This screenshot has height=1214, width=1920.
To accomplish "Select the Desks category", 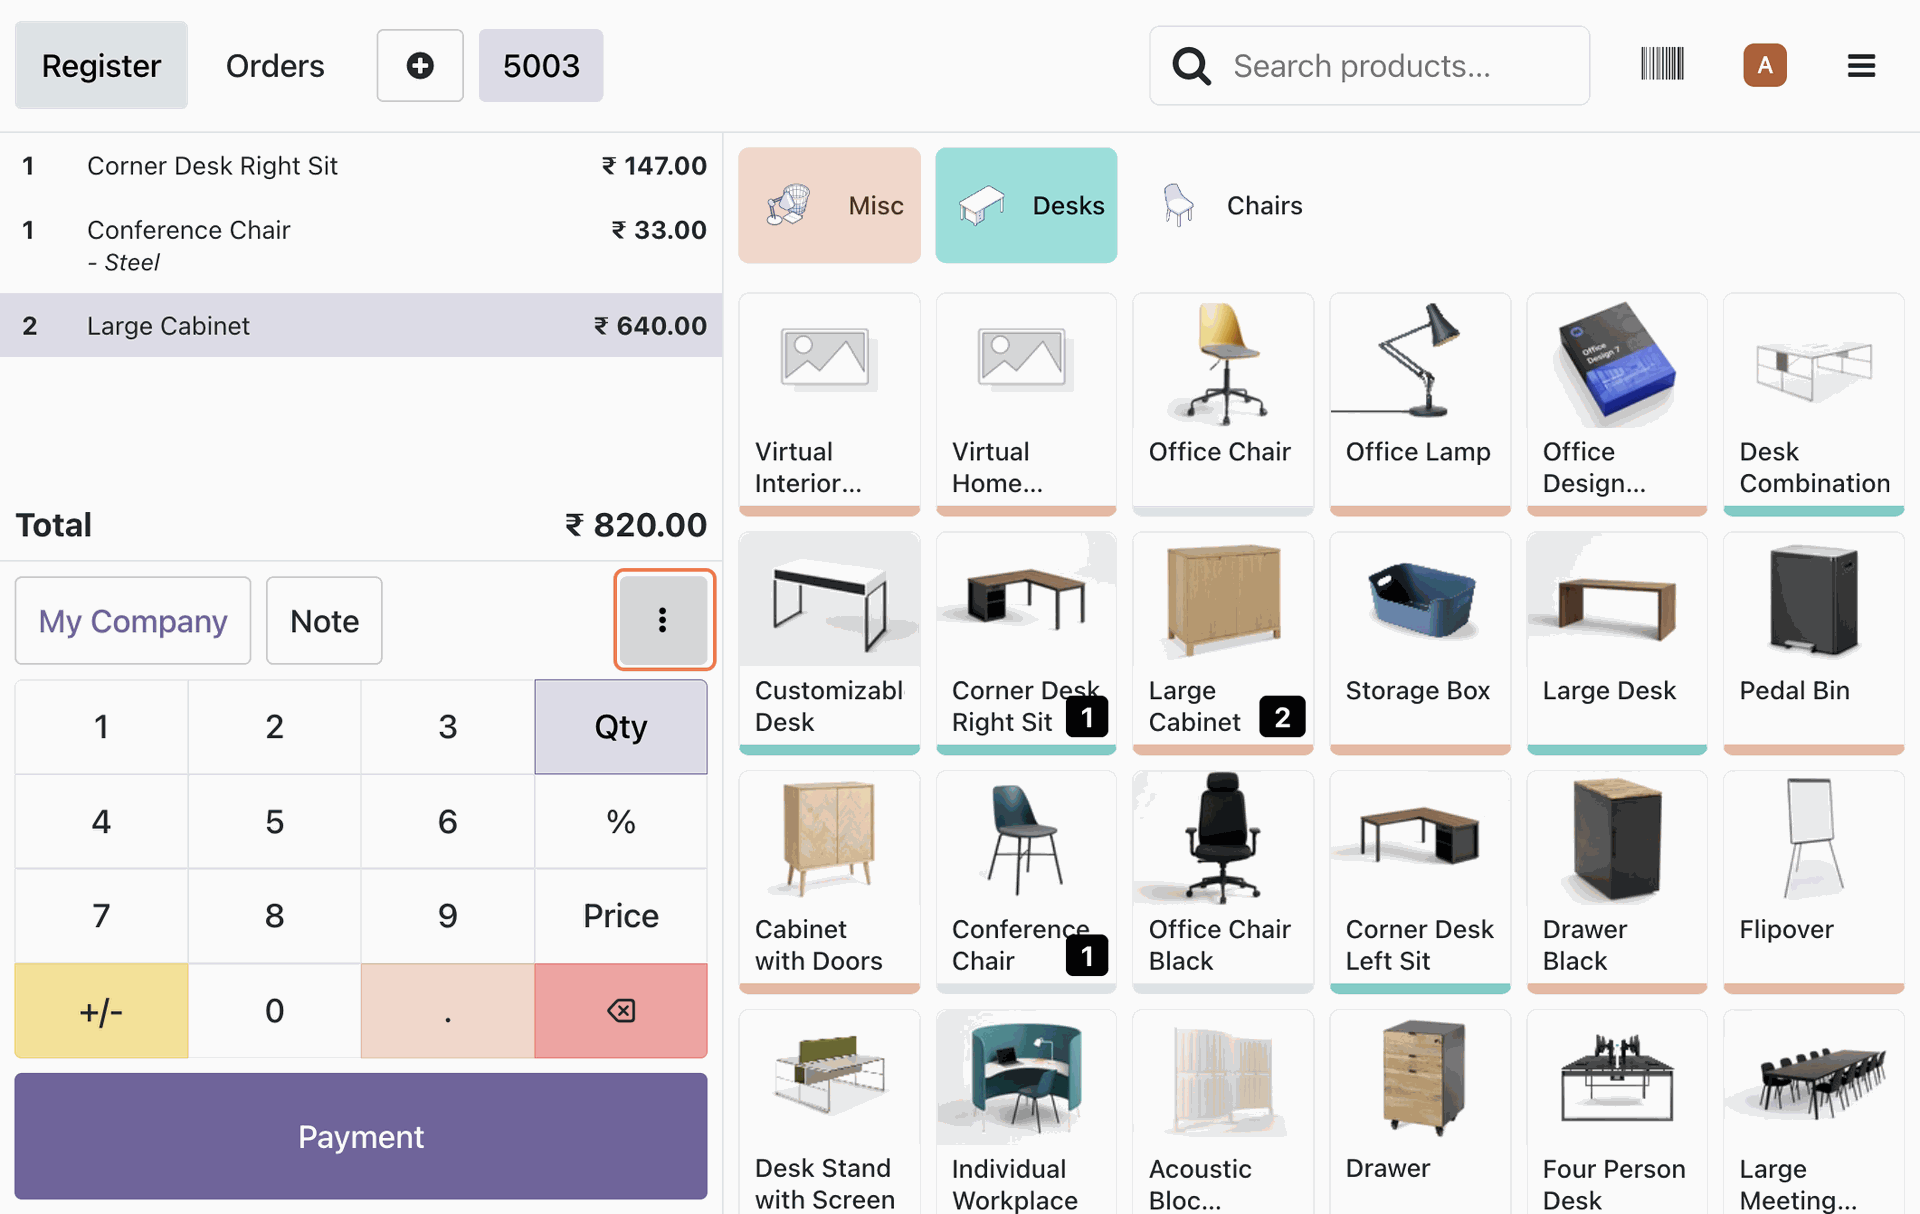I will 1026,205.
